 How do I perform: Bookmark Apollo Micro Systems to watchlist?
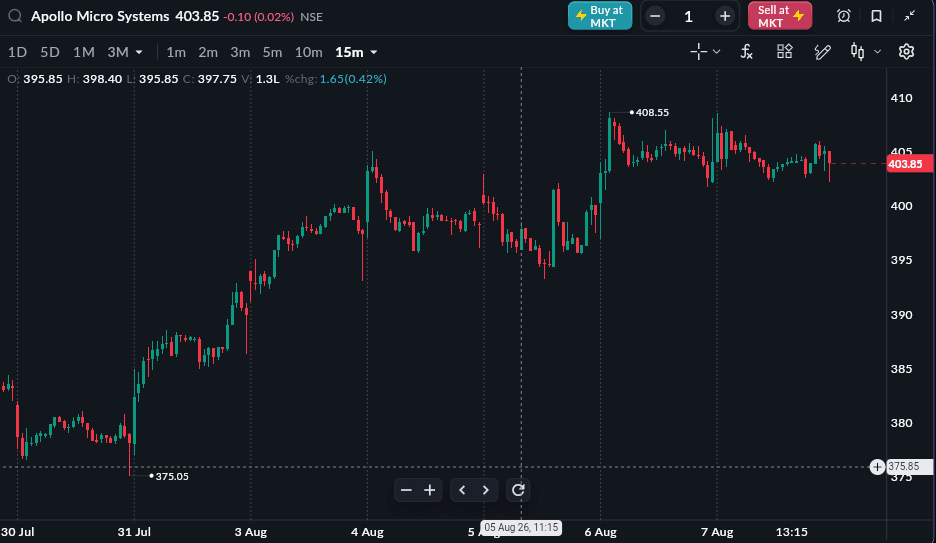coord(876,16)
